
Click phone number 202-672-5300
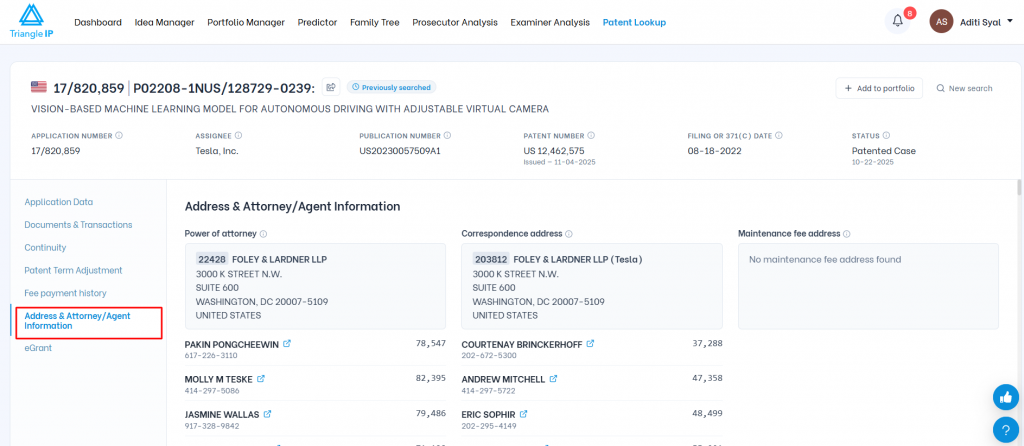(488, 355)
